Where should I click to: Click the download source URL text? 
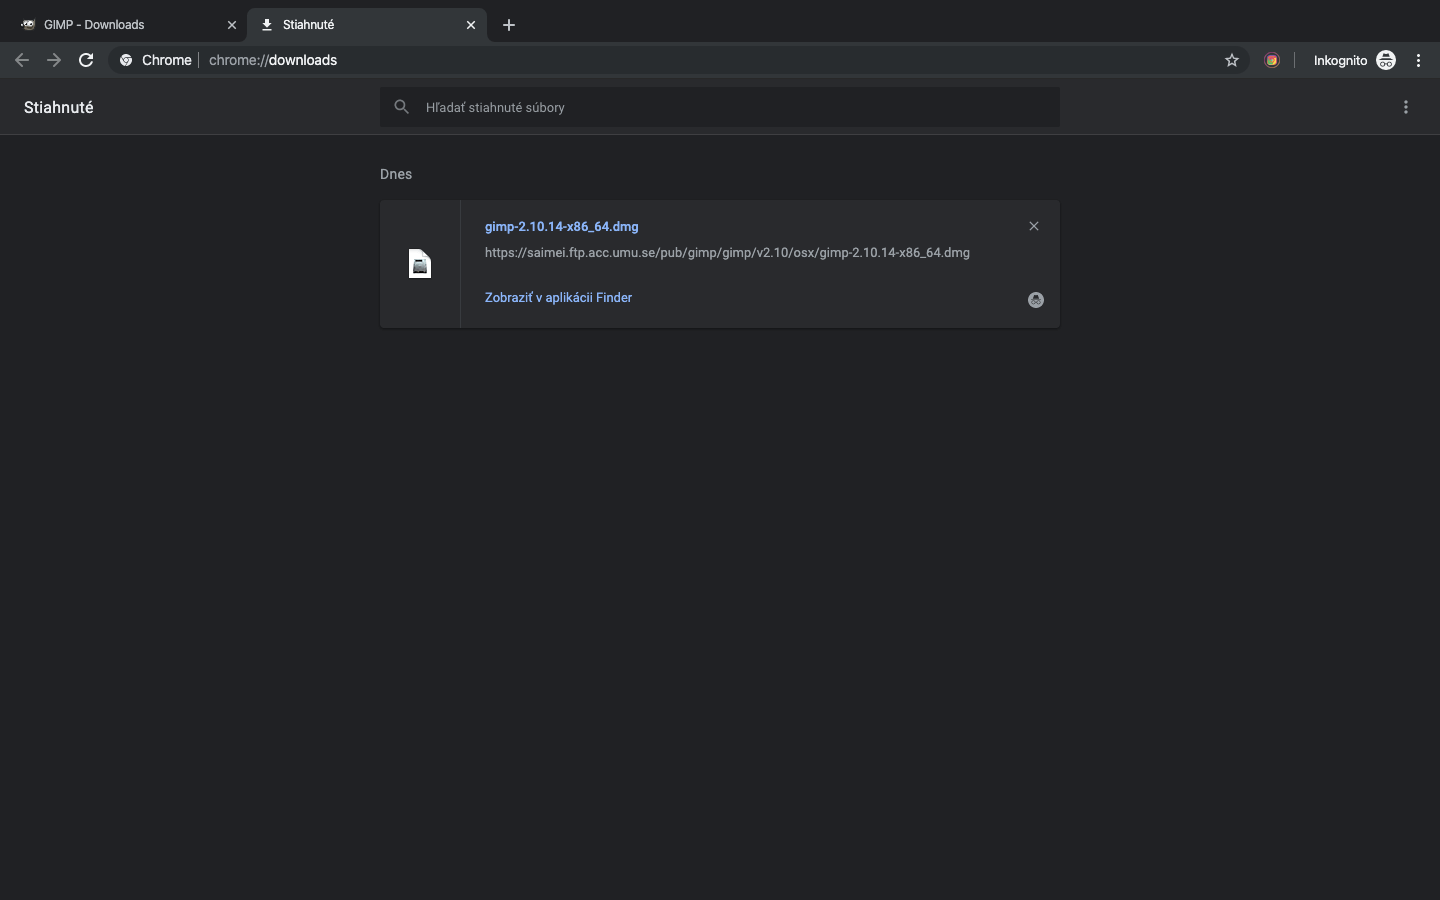click(x=727, y=252)
